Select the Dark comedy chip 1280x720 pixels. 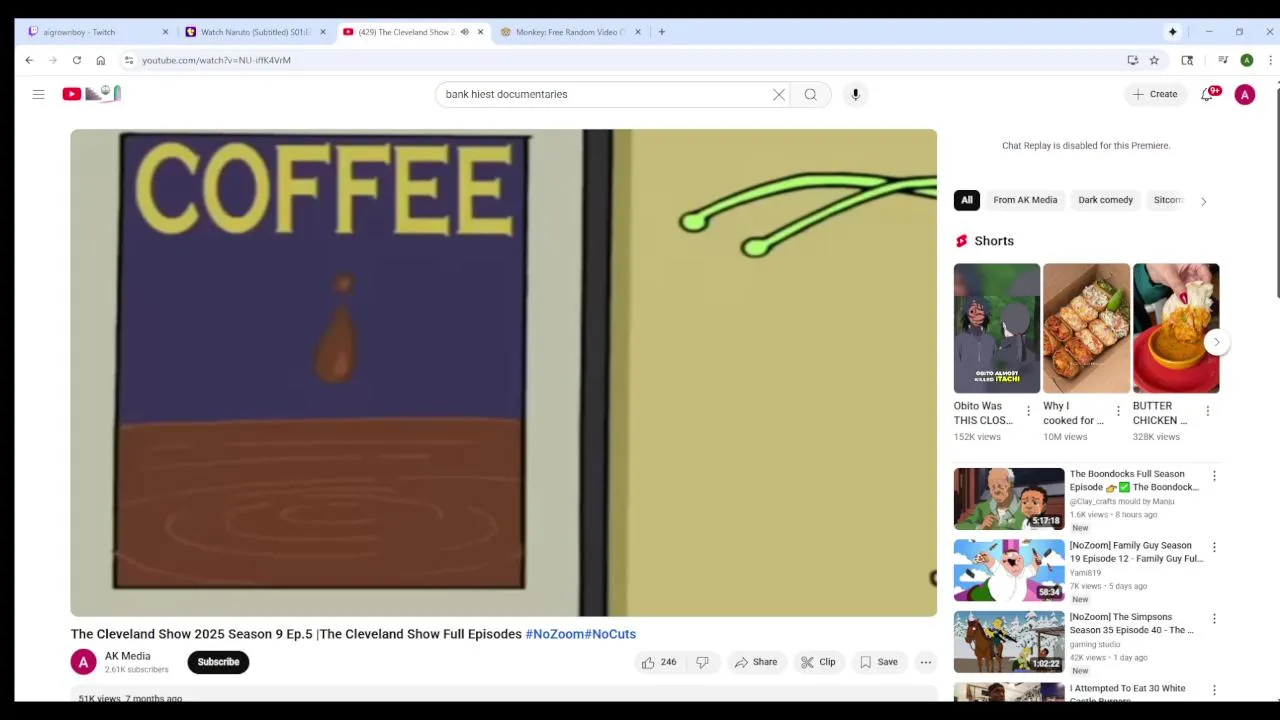click(1105, 200)
